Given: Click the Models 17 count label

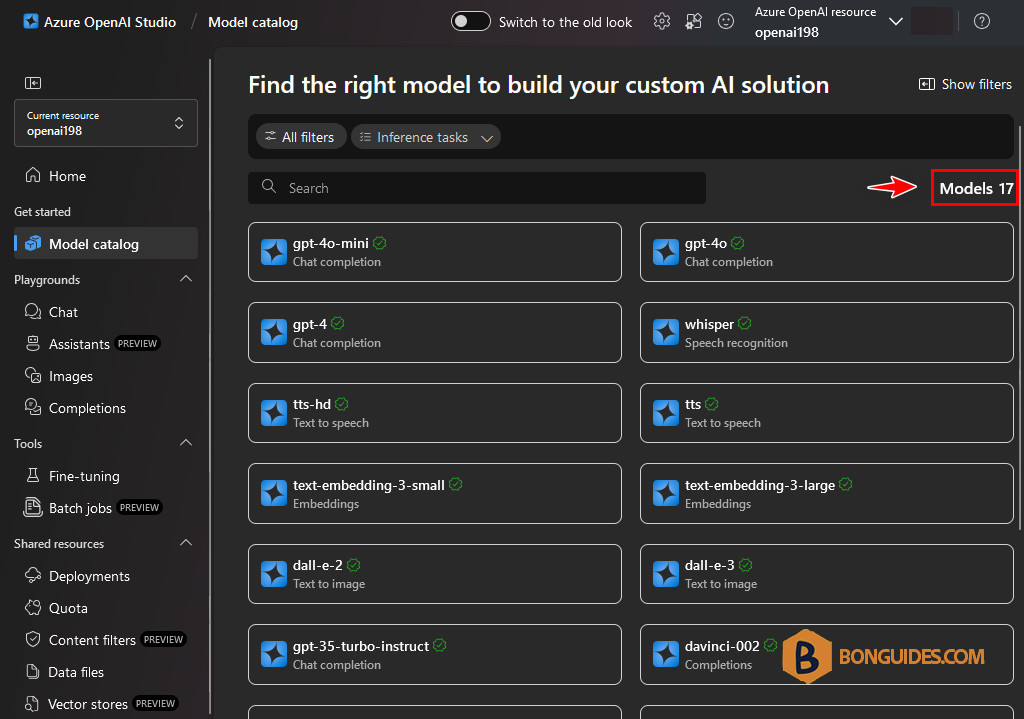Looking at the screenshot, I should click(976, 188).
